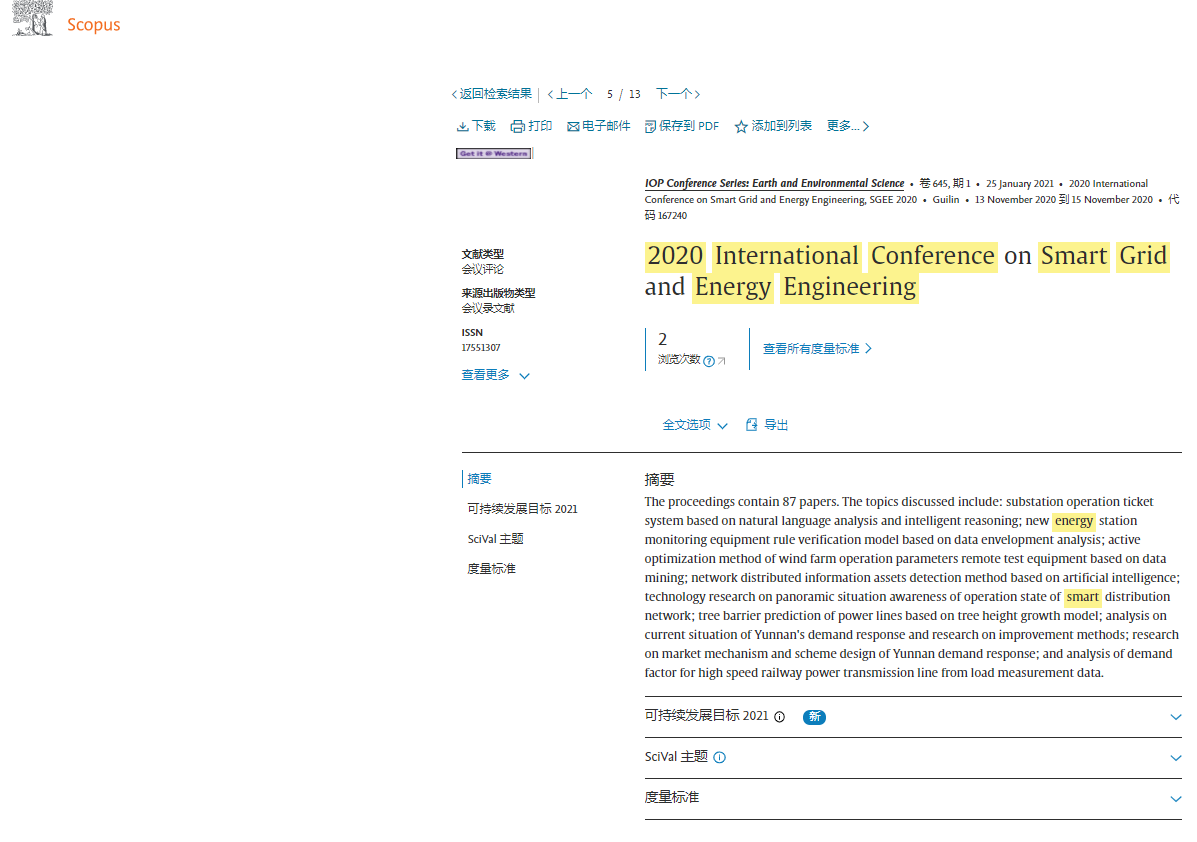1197x842 pixels.
Task: Click the 保存到 PDF icon
Action: click(650, 127)
